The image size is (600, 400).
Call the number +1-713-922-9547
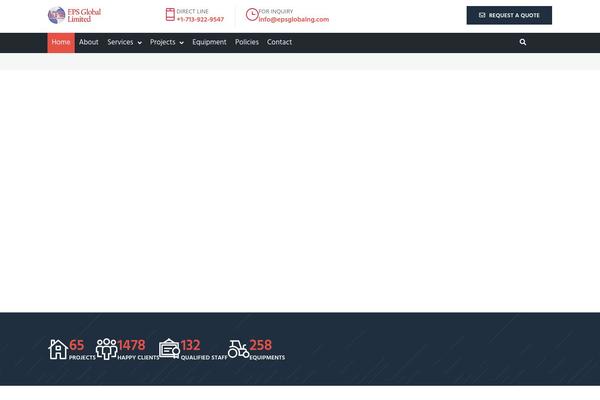[200, 20]
